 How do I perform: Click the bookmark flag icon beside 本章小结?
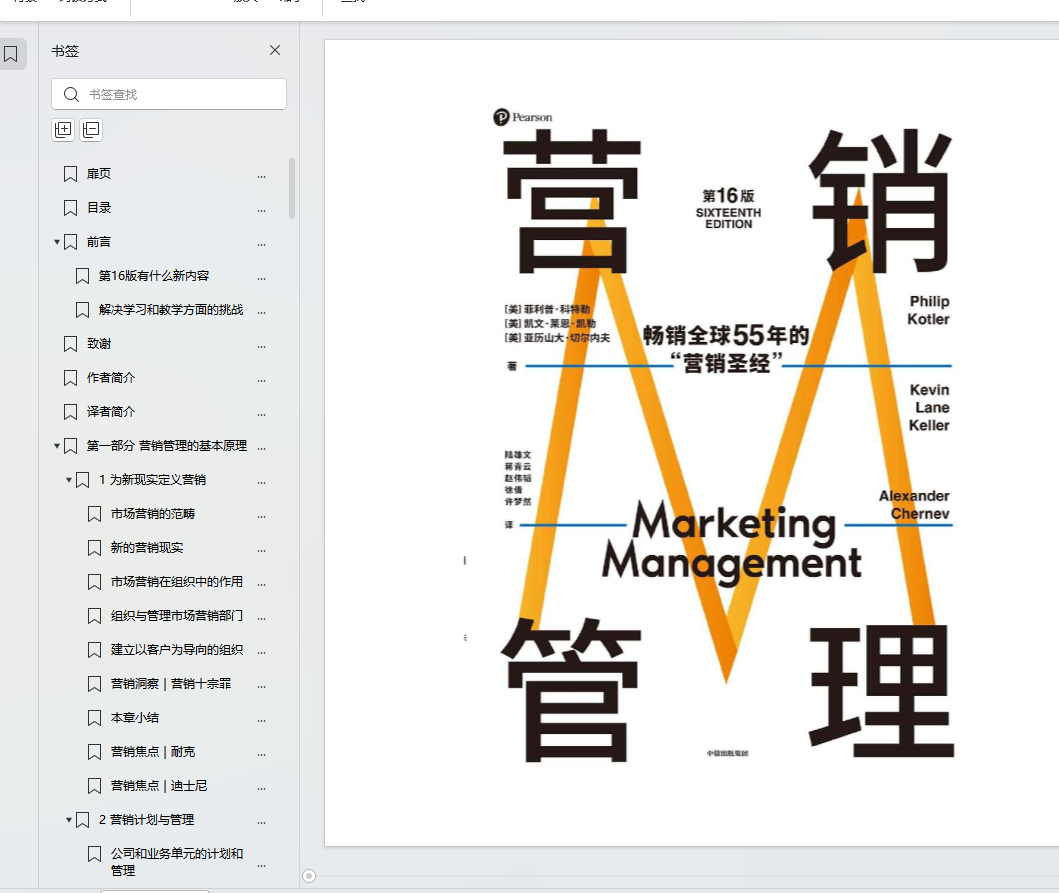[x=95, y=718]
